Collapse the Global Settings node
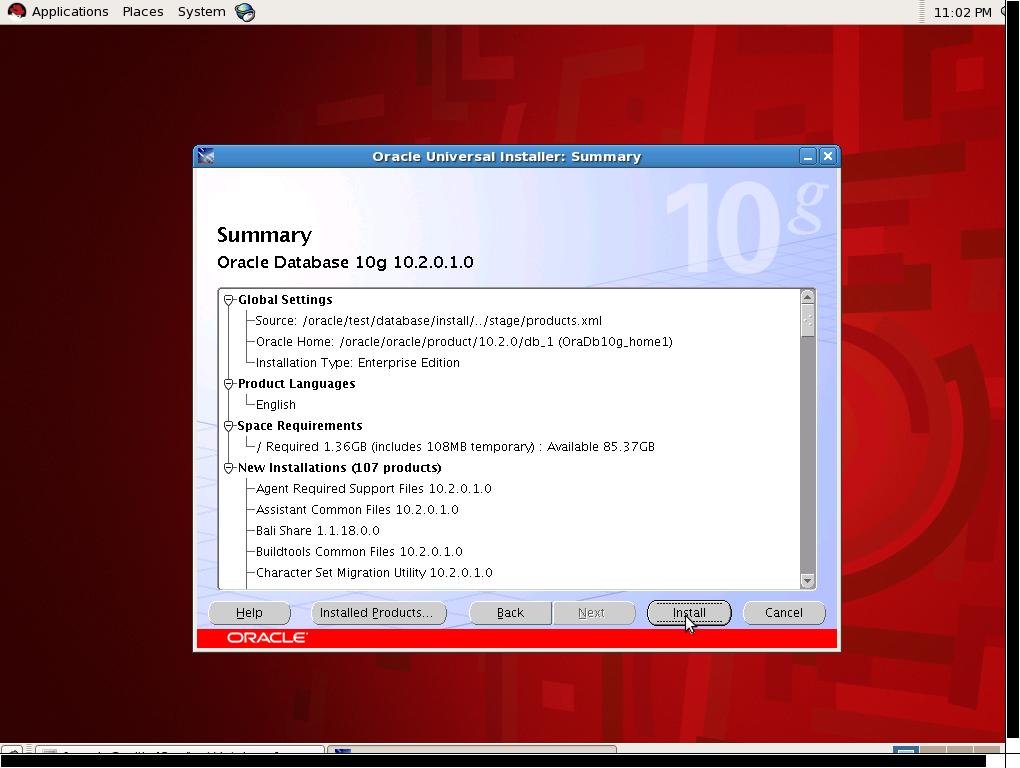The image size is (1020, 768). pyautogui.click(x=228, y=300)
